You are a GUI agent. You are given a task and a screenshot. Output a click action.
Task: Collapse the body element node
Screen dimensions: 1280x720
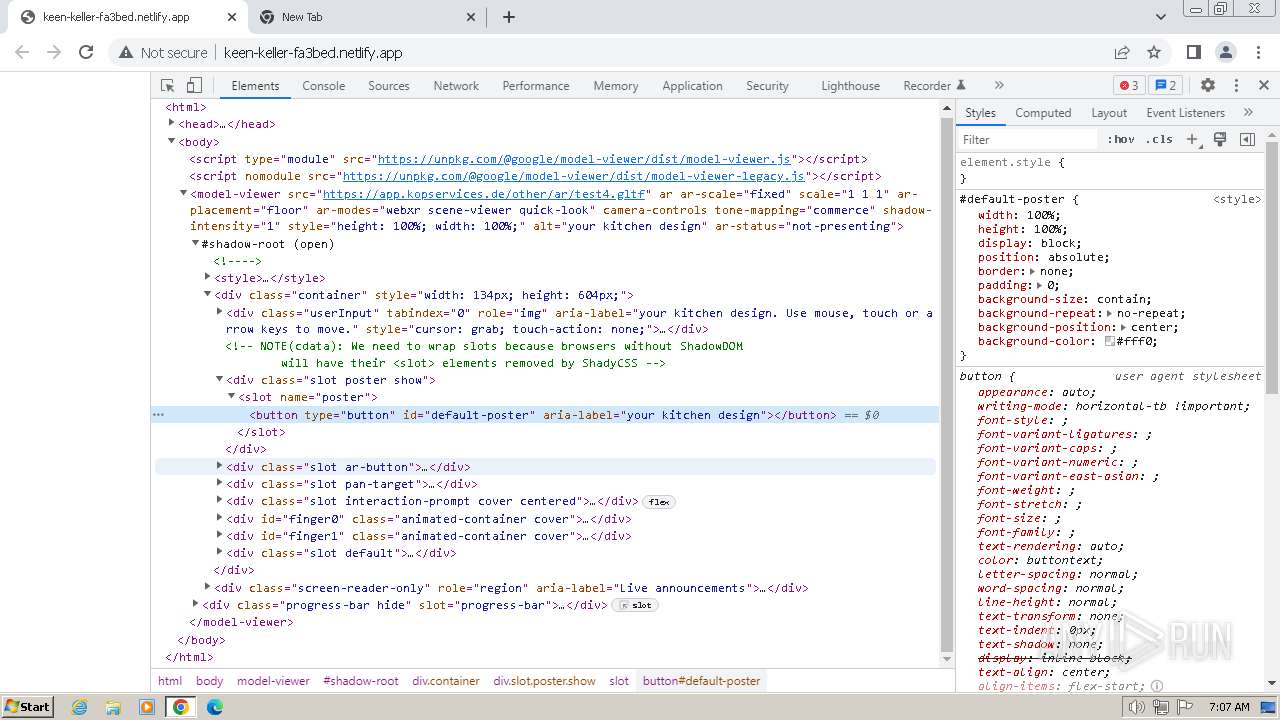172,141
